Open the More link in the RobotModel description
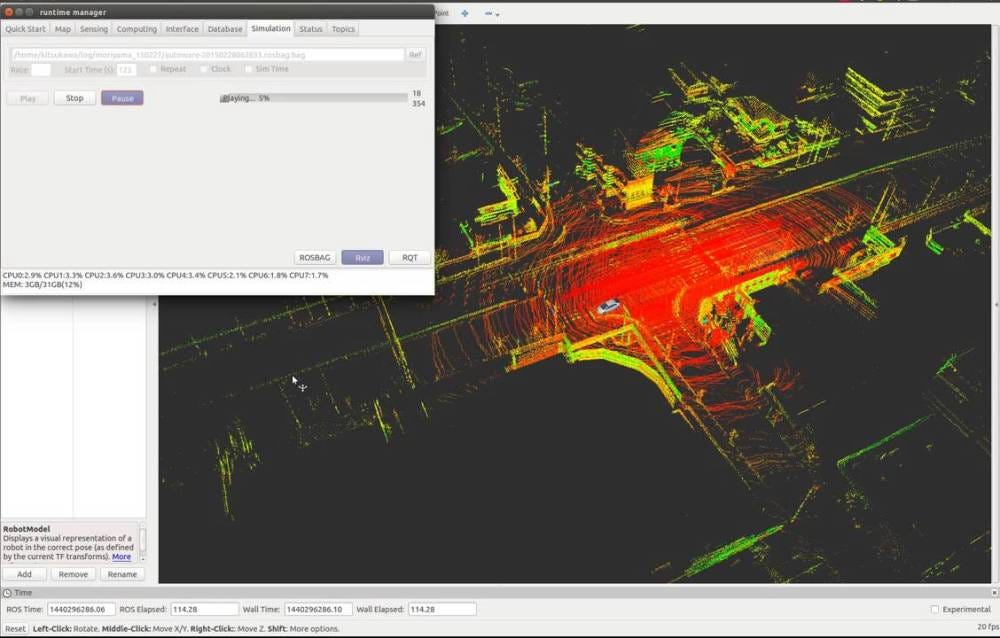Viewport: 1000px width, 638px height. point(120,557)
